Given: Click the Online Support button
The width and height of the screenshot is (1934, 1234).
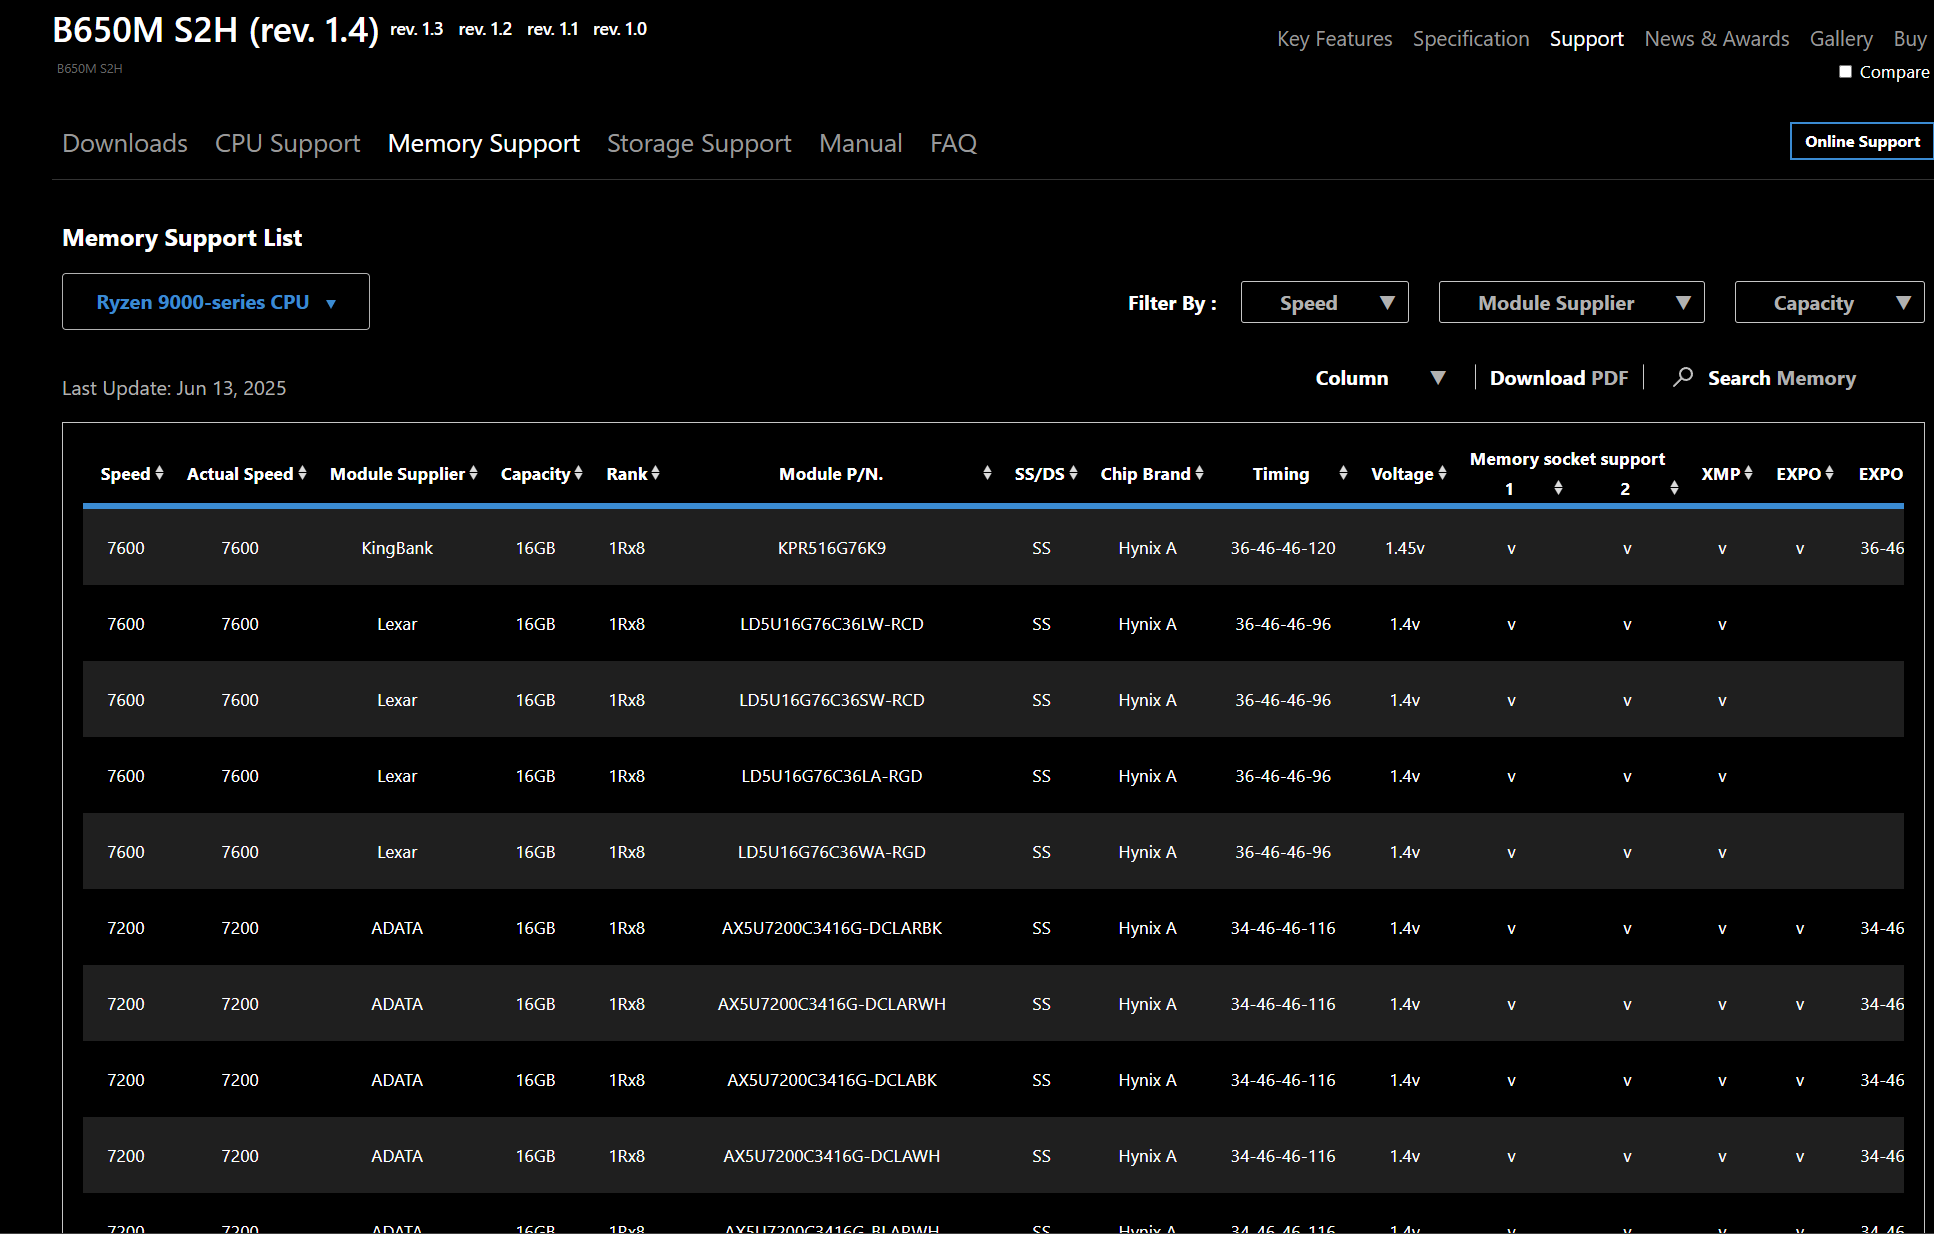Looking at the screenshot, I should tap(1862, 141).
